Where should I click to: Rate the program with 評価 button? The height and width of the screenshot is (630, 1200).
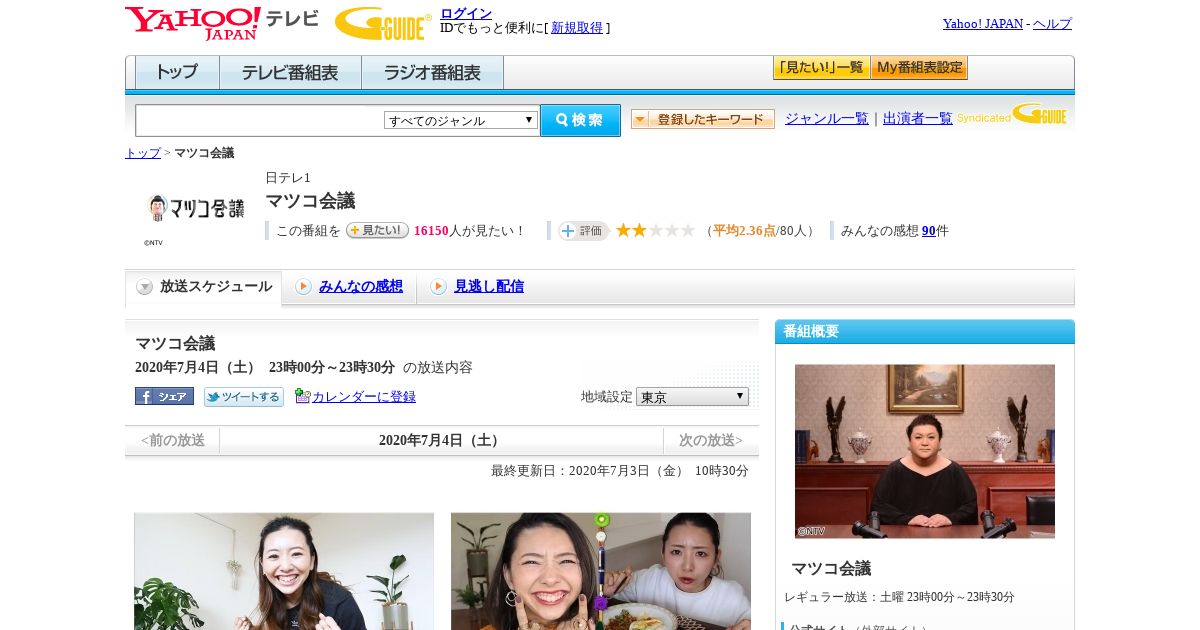583,230
